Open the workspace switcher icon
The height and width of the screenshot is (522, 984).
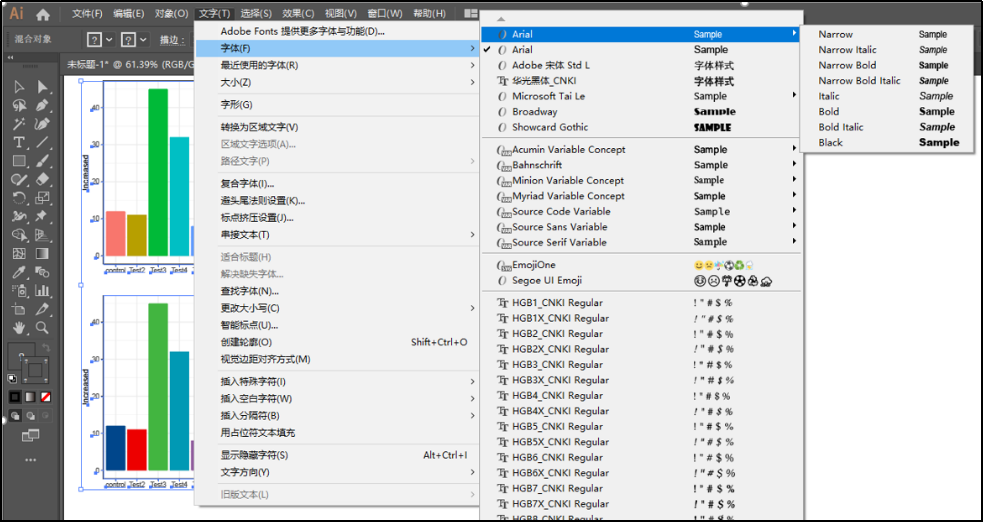tap(471, 14)
